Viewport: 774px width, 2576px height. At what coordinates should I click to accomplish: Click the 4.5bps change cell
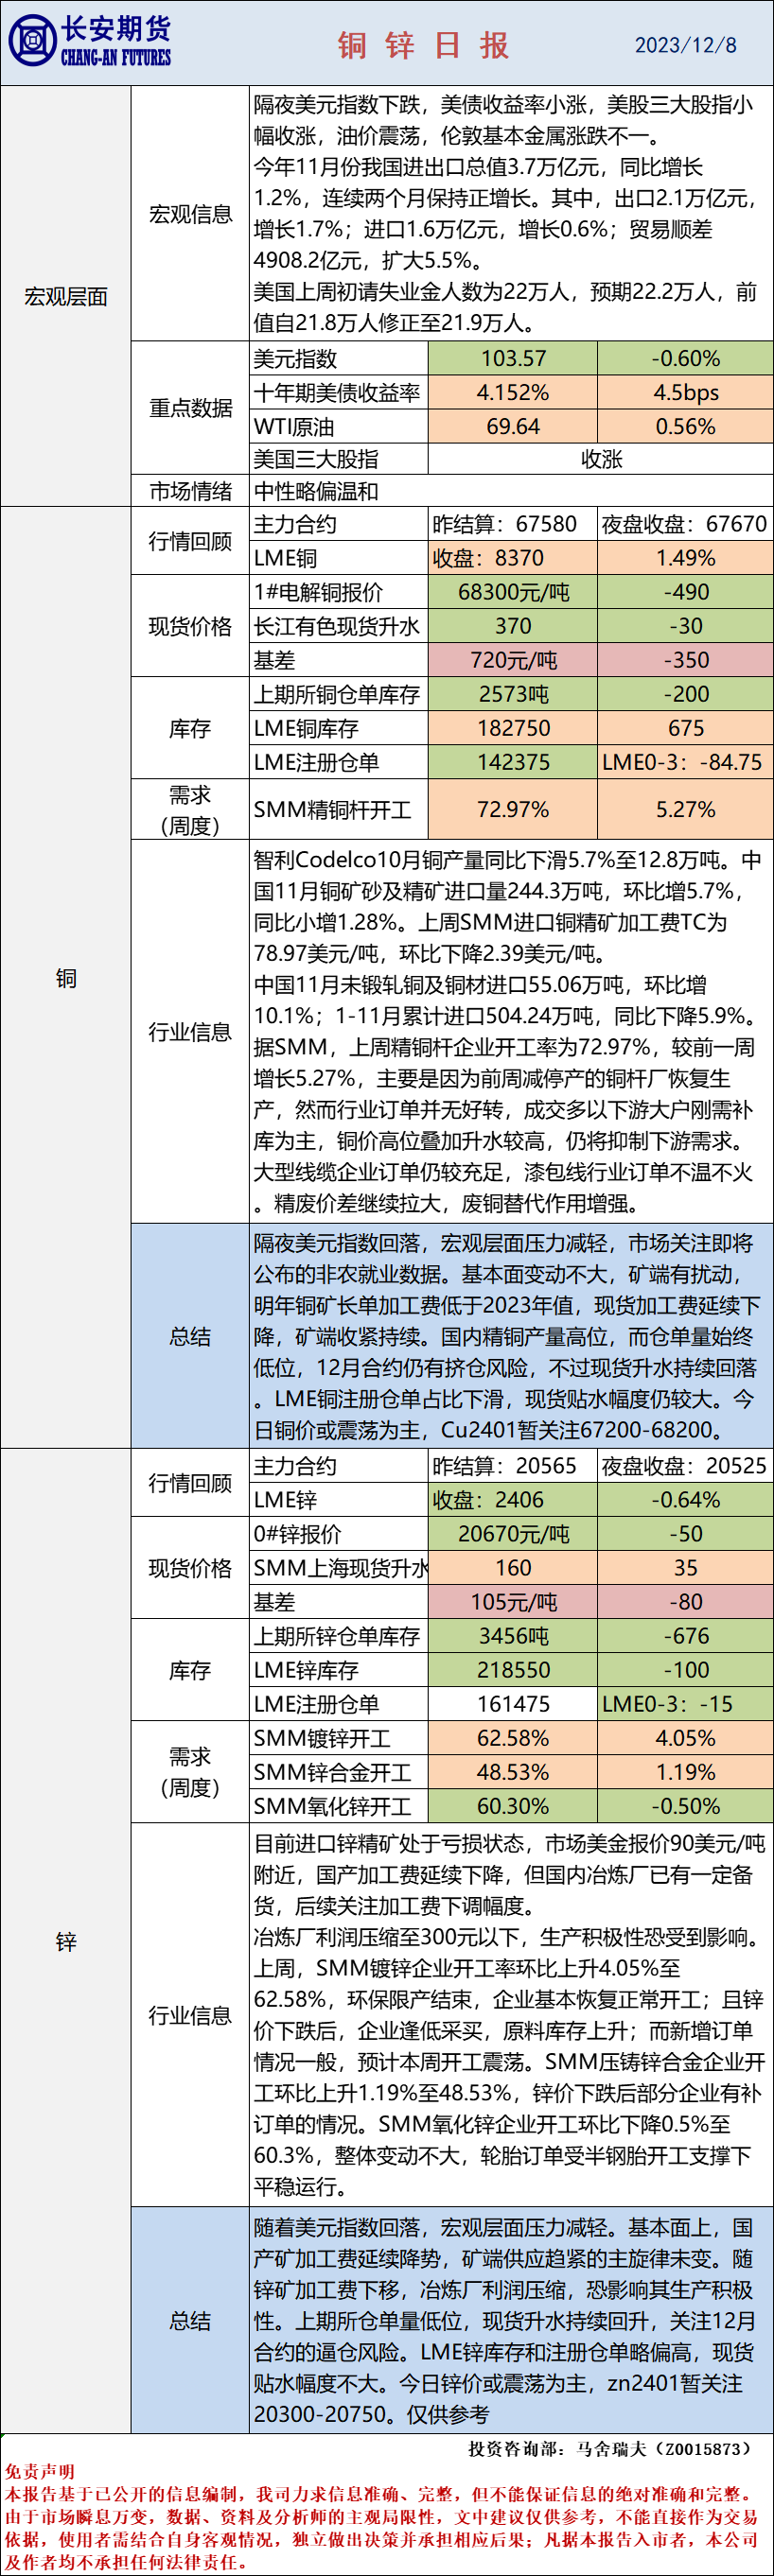point(686,392)
